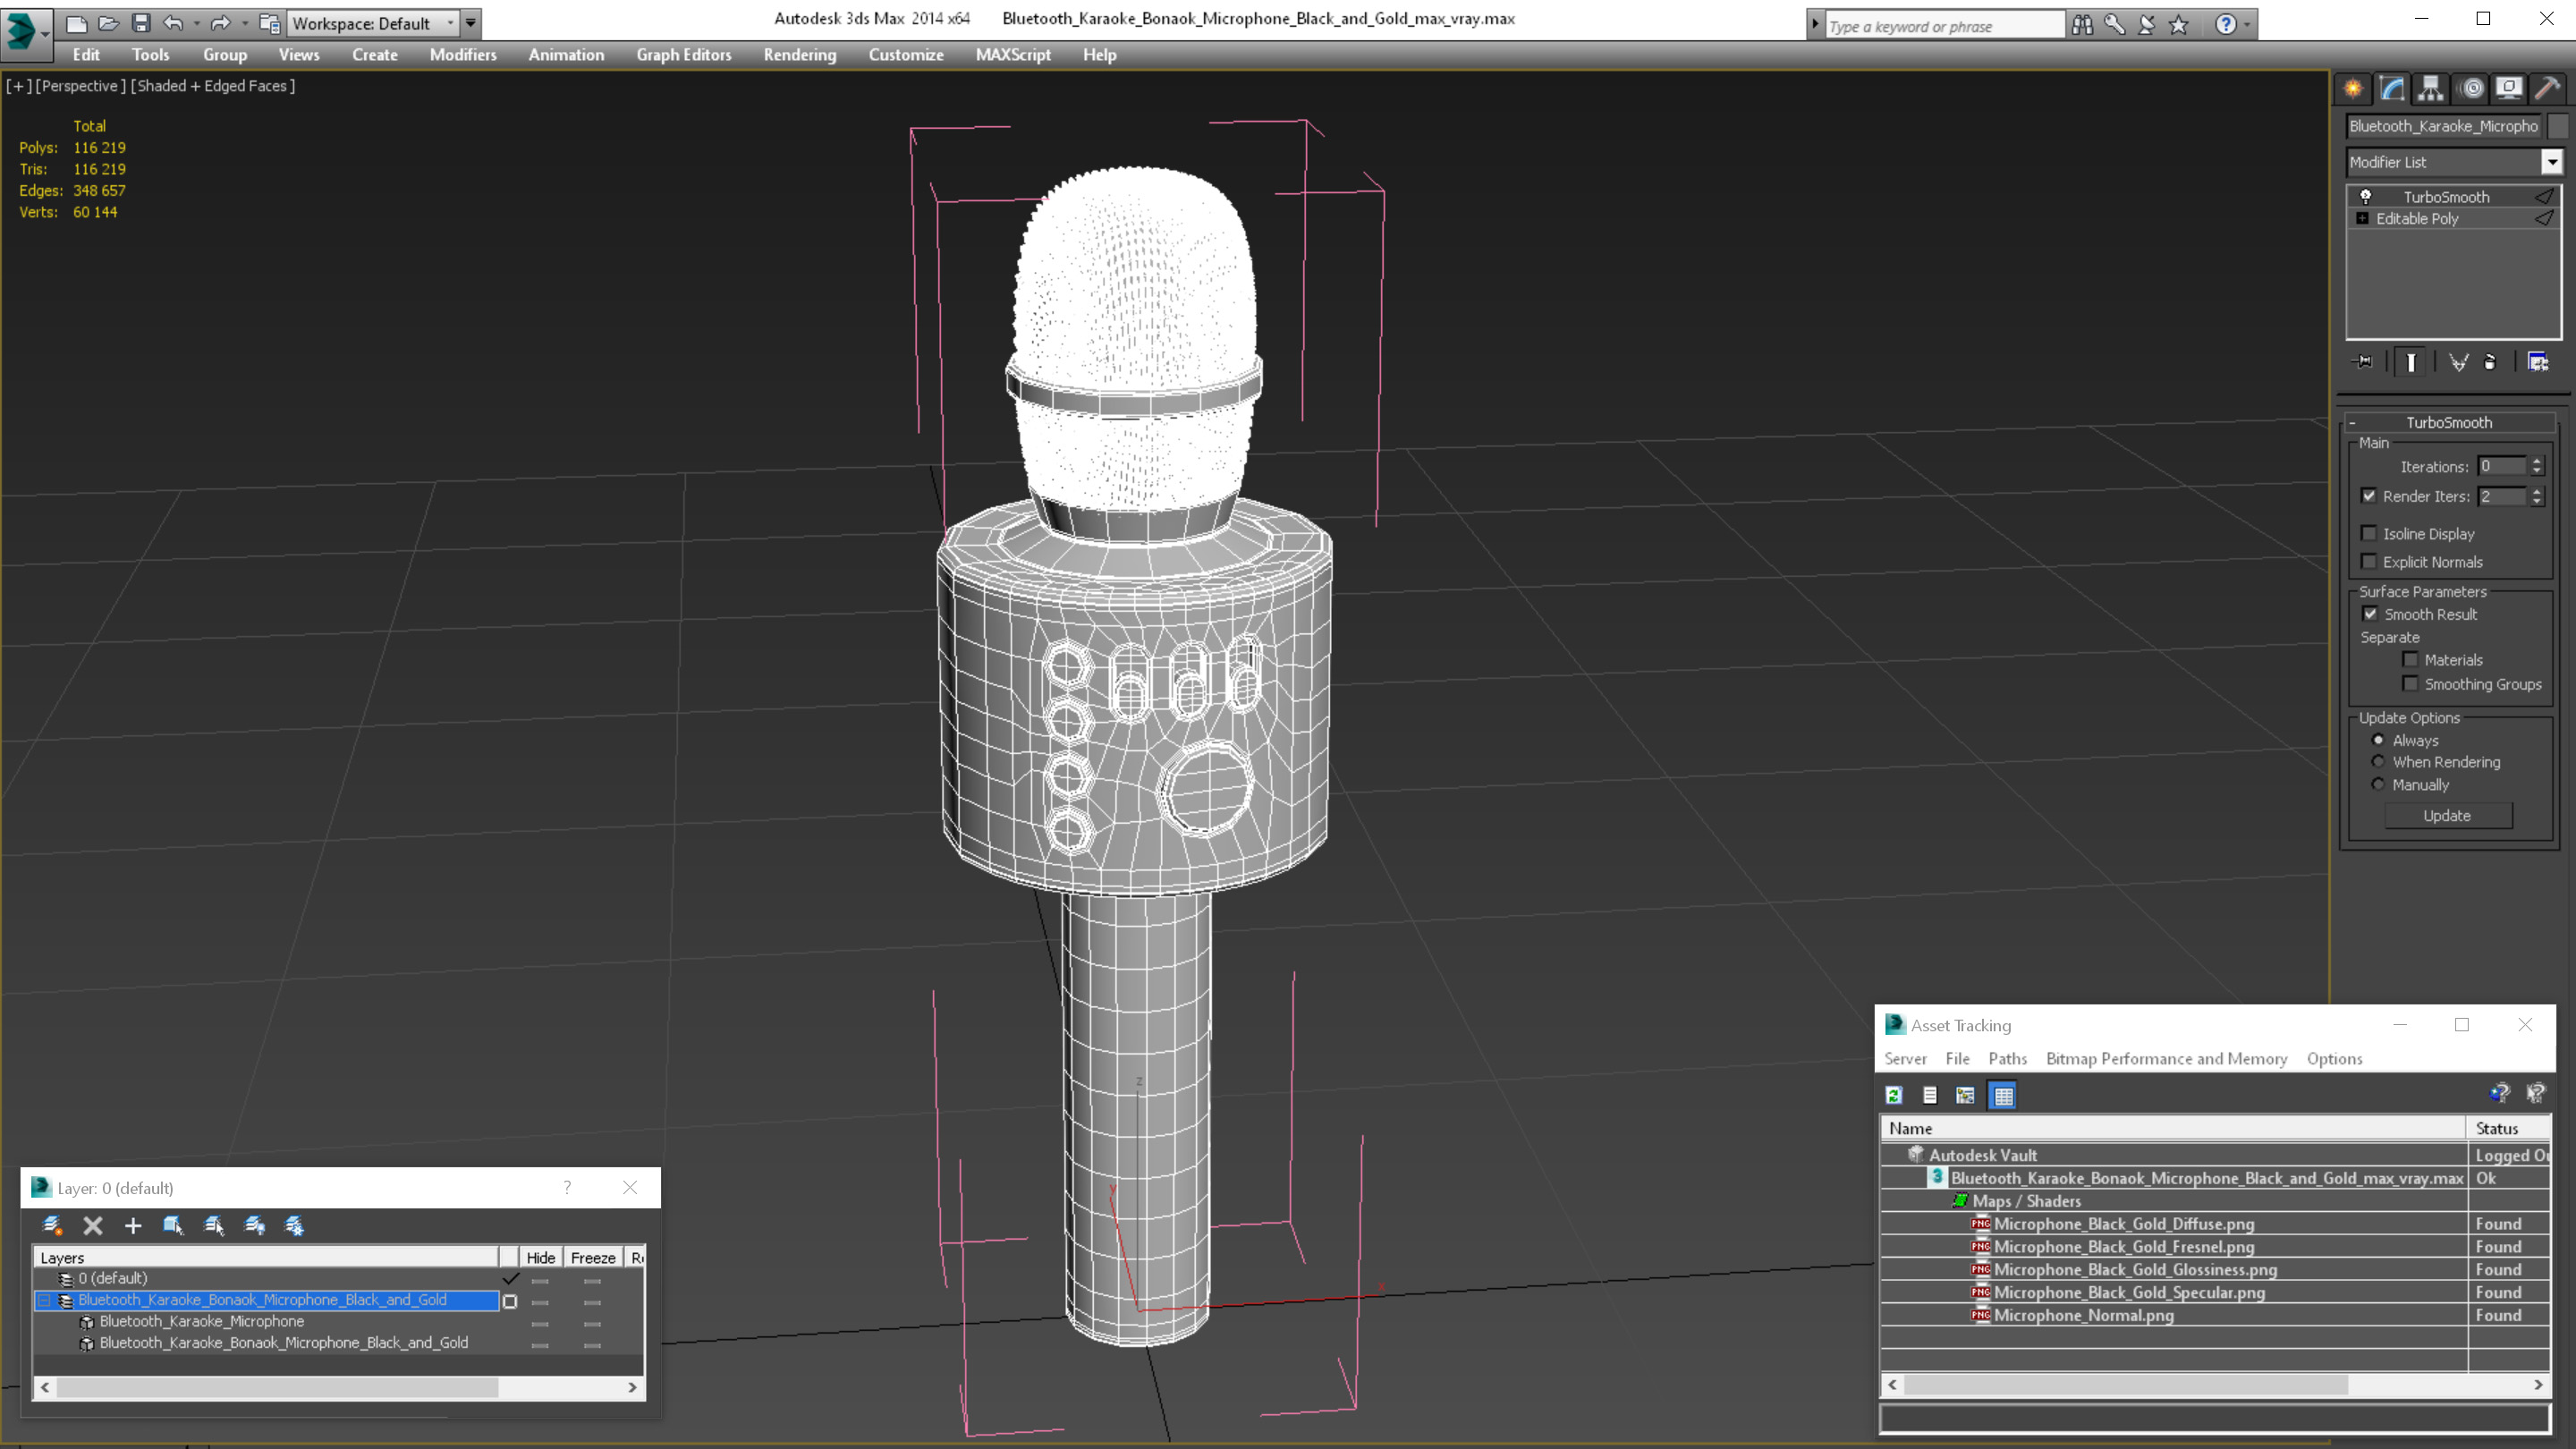Click the object color swatch next to name
Viewport: 2576px width, 1449px height.
point(2558,126)
